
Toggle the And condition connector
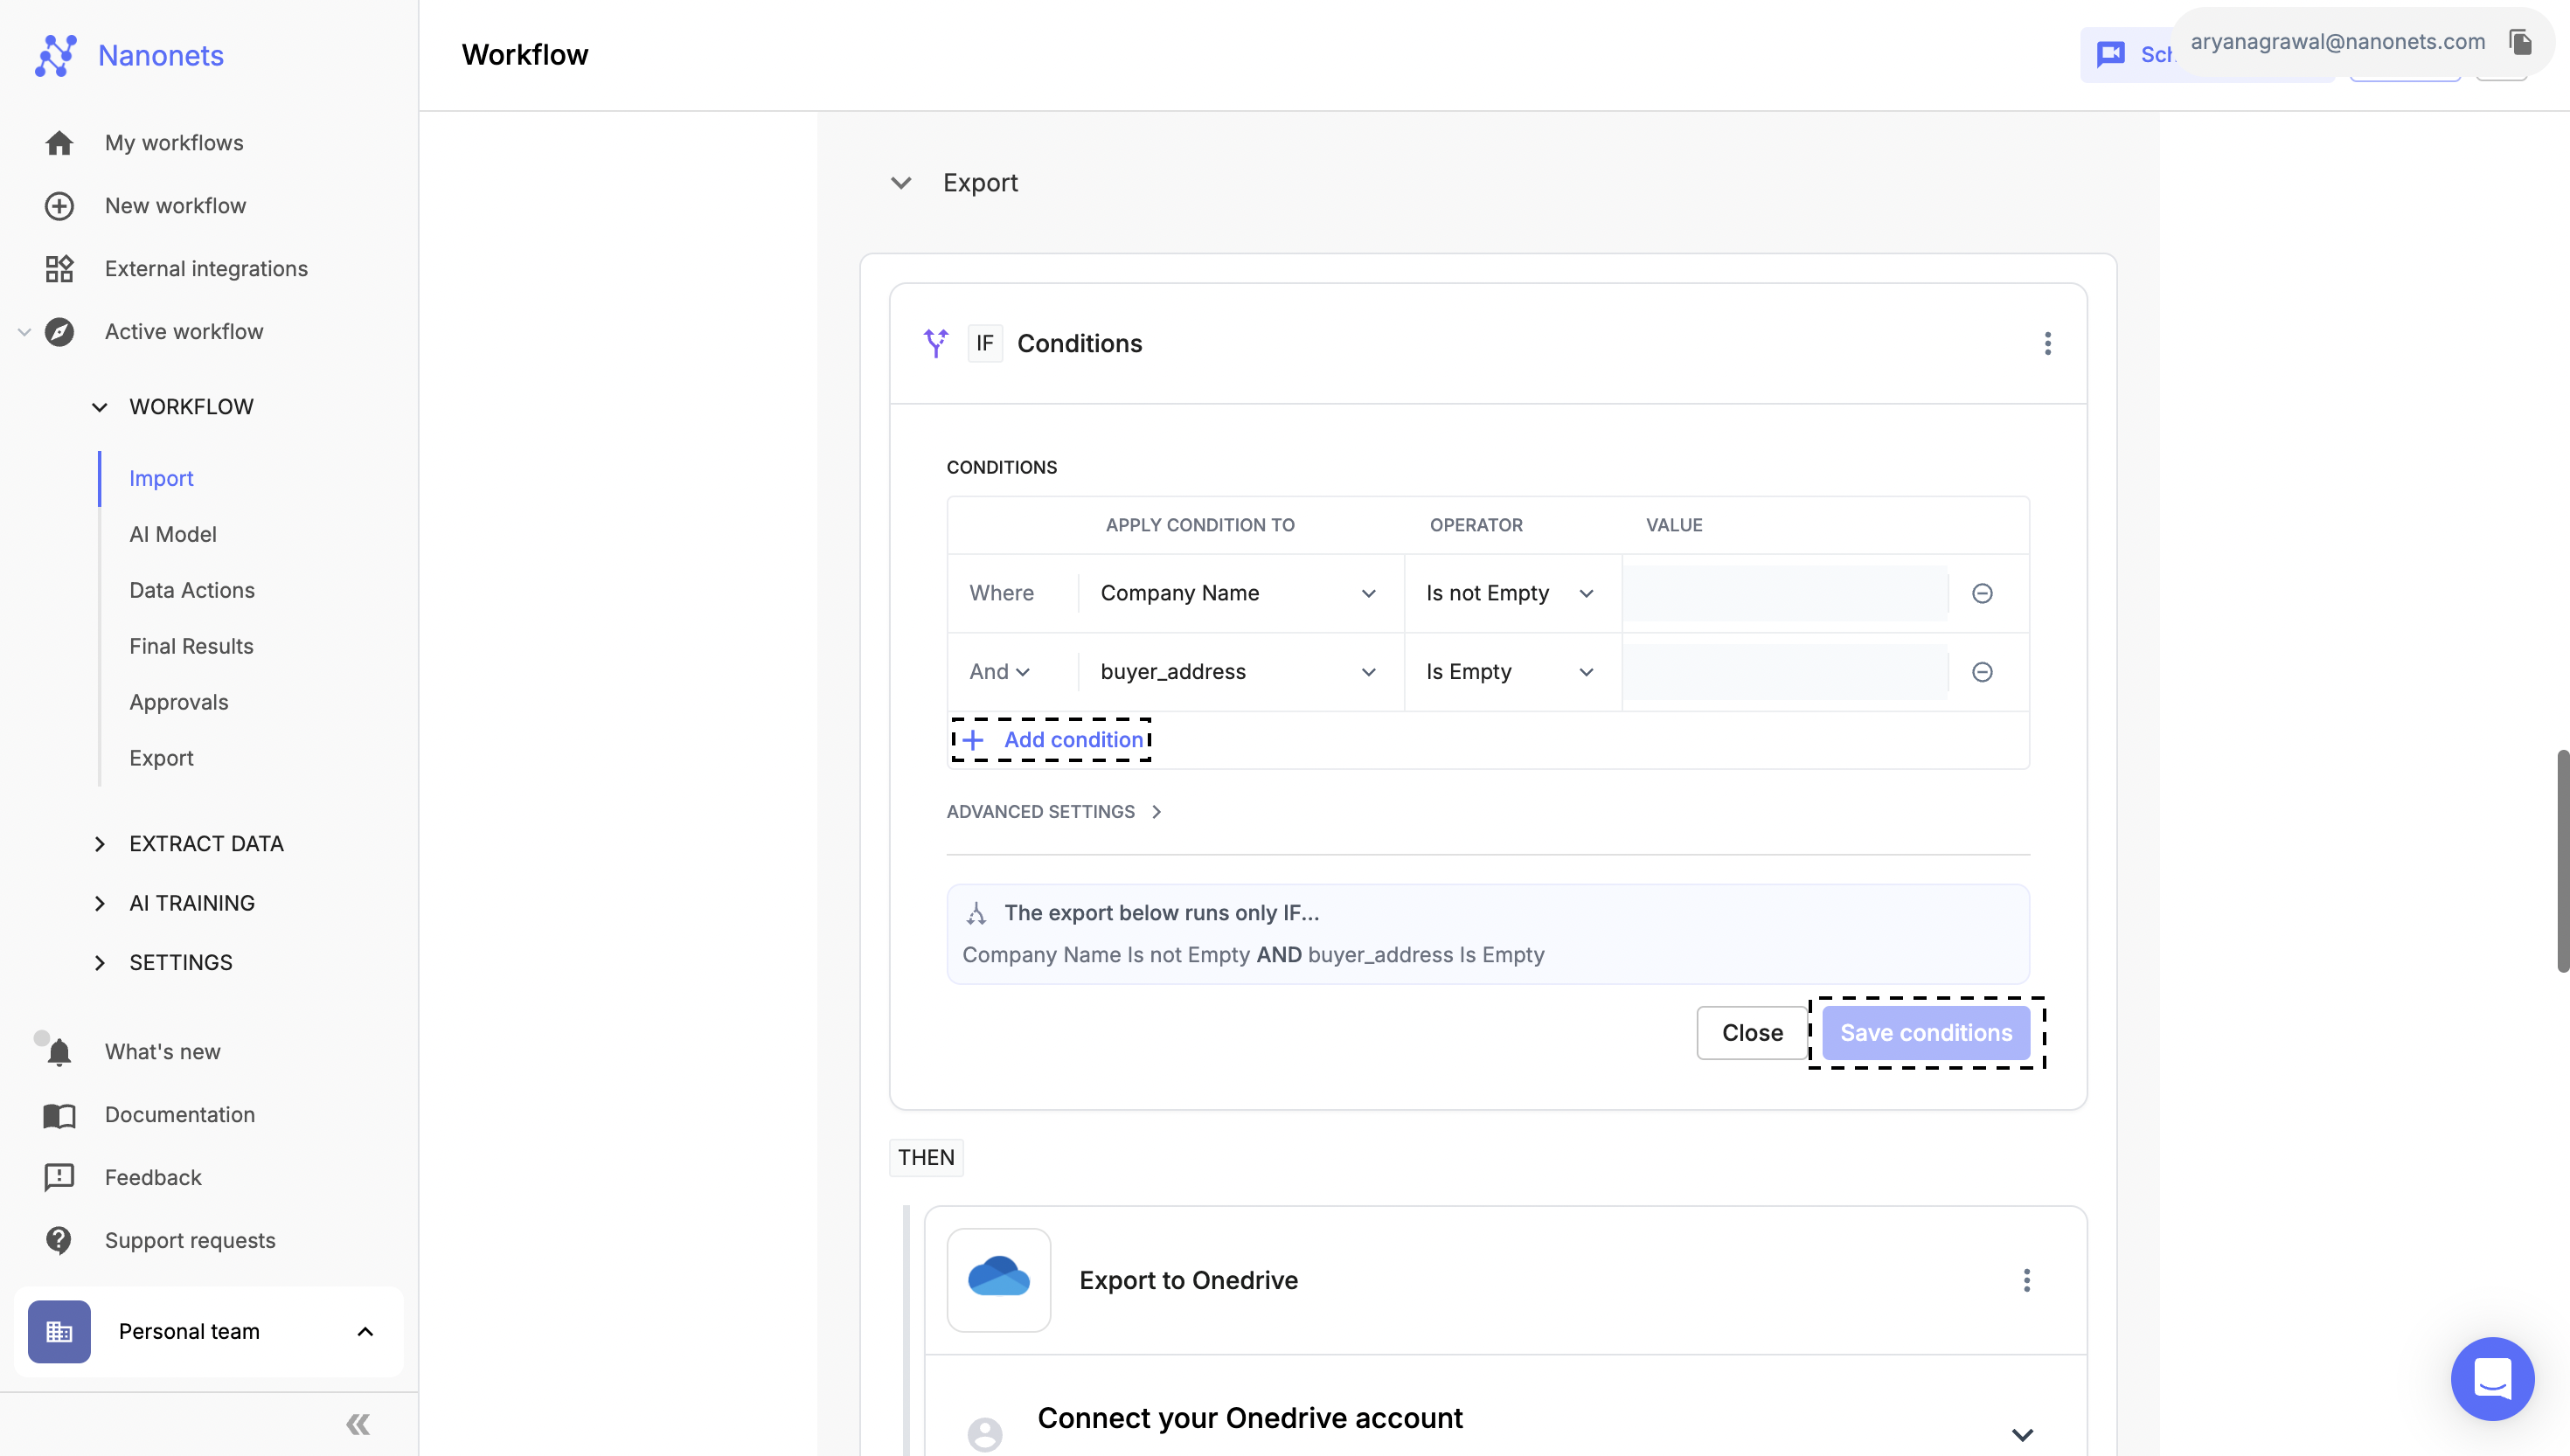point(999,670)
